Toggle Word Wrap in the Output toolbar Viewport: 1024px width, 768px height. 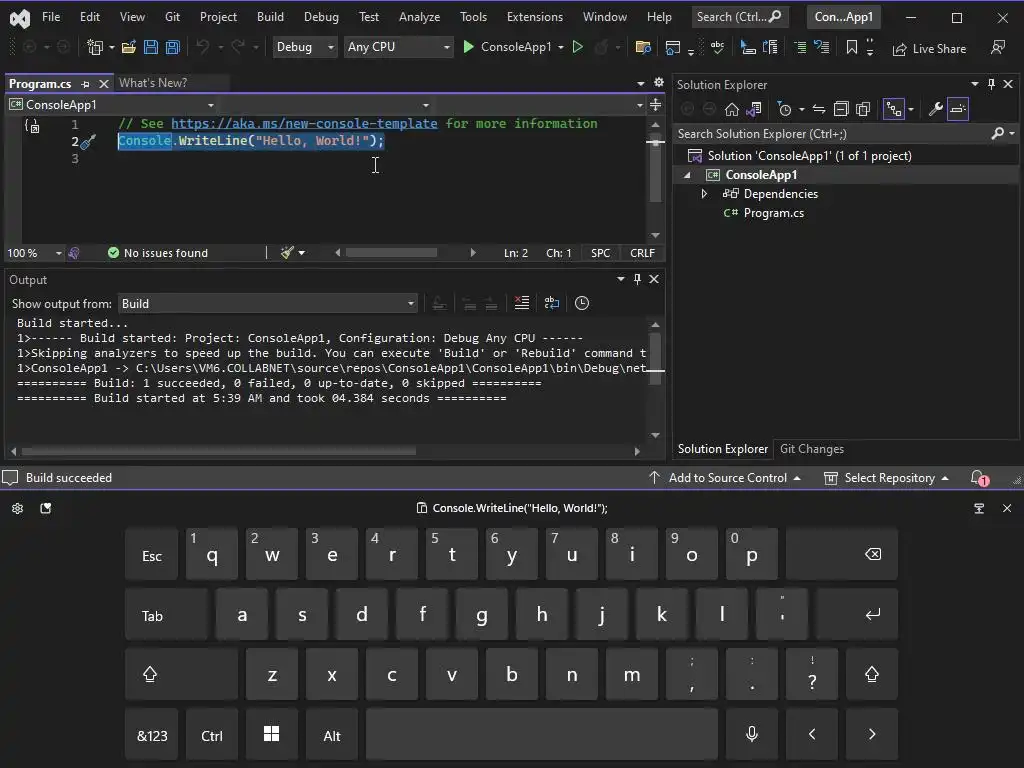click(552, 303)
